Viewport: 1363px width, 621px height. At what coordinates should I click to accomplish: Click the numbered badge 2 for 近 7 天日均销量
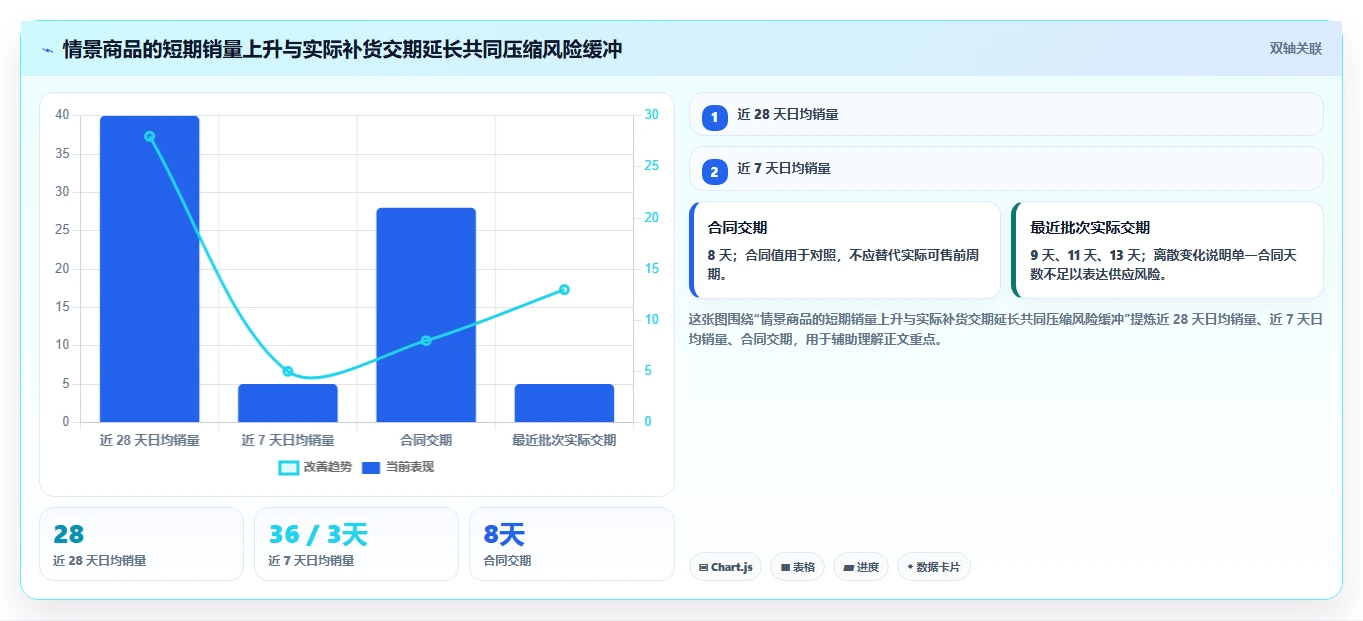tap(714, 172)
